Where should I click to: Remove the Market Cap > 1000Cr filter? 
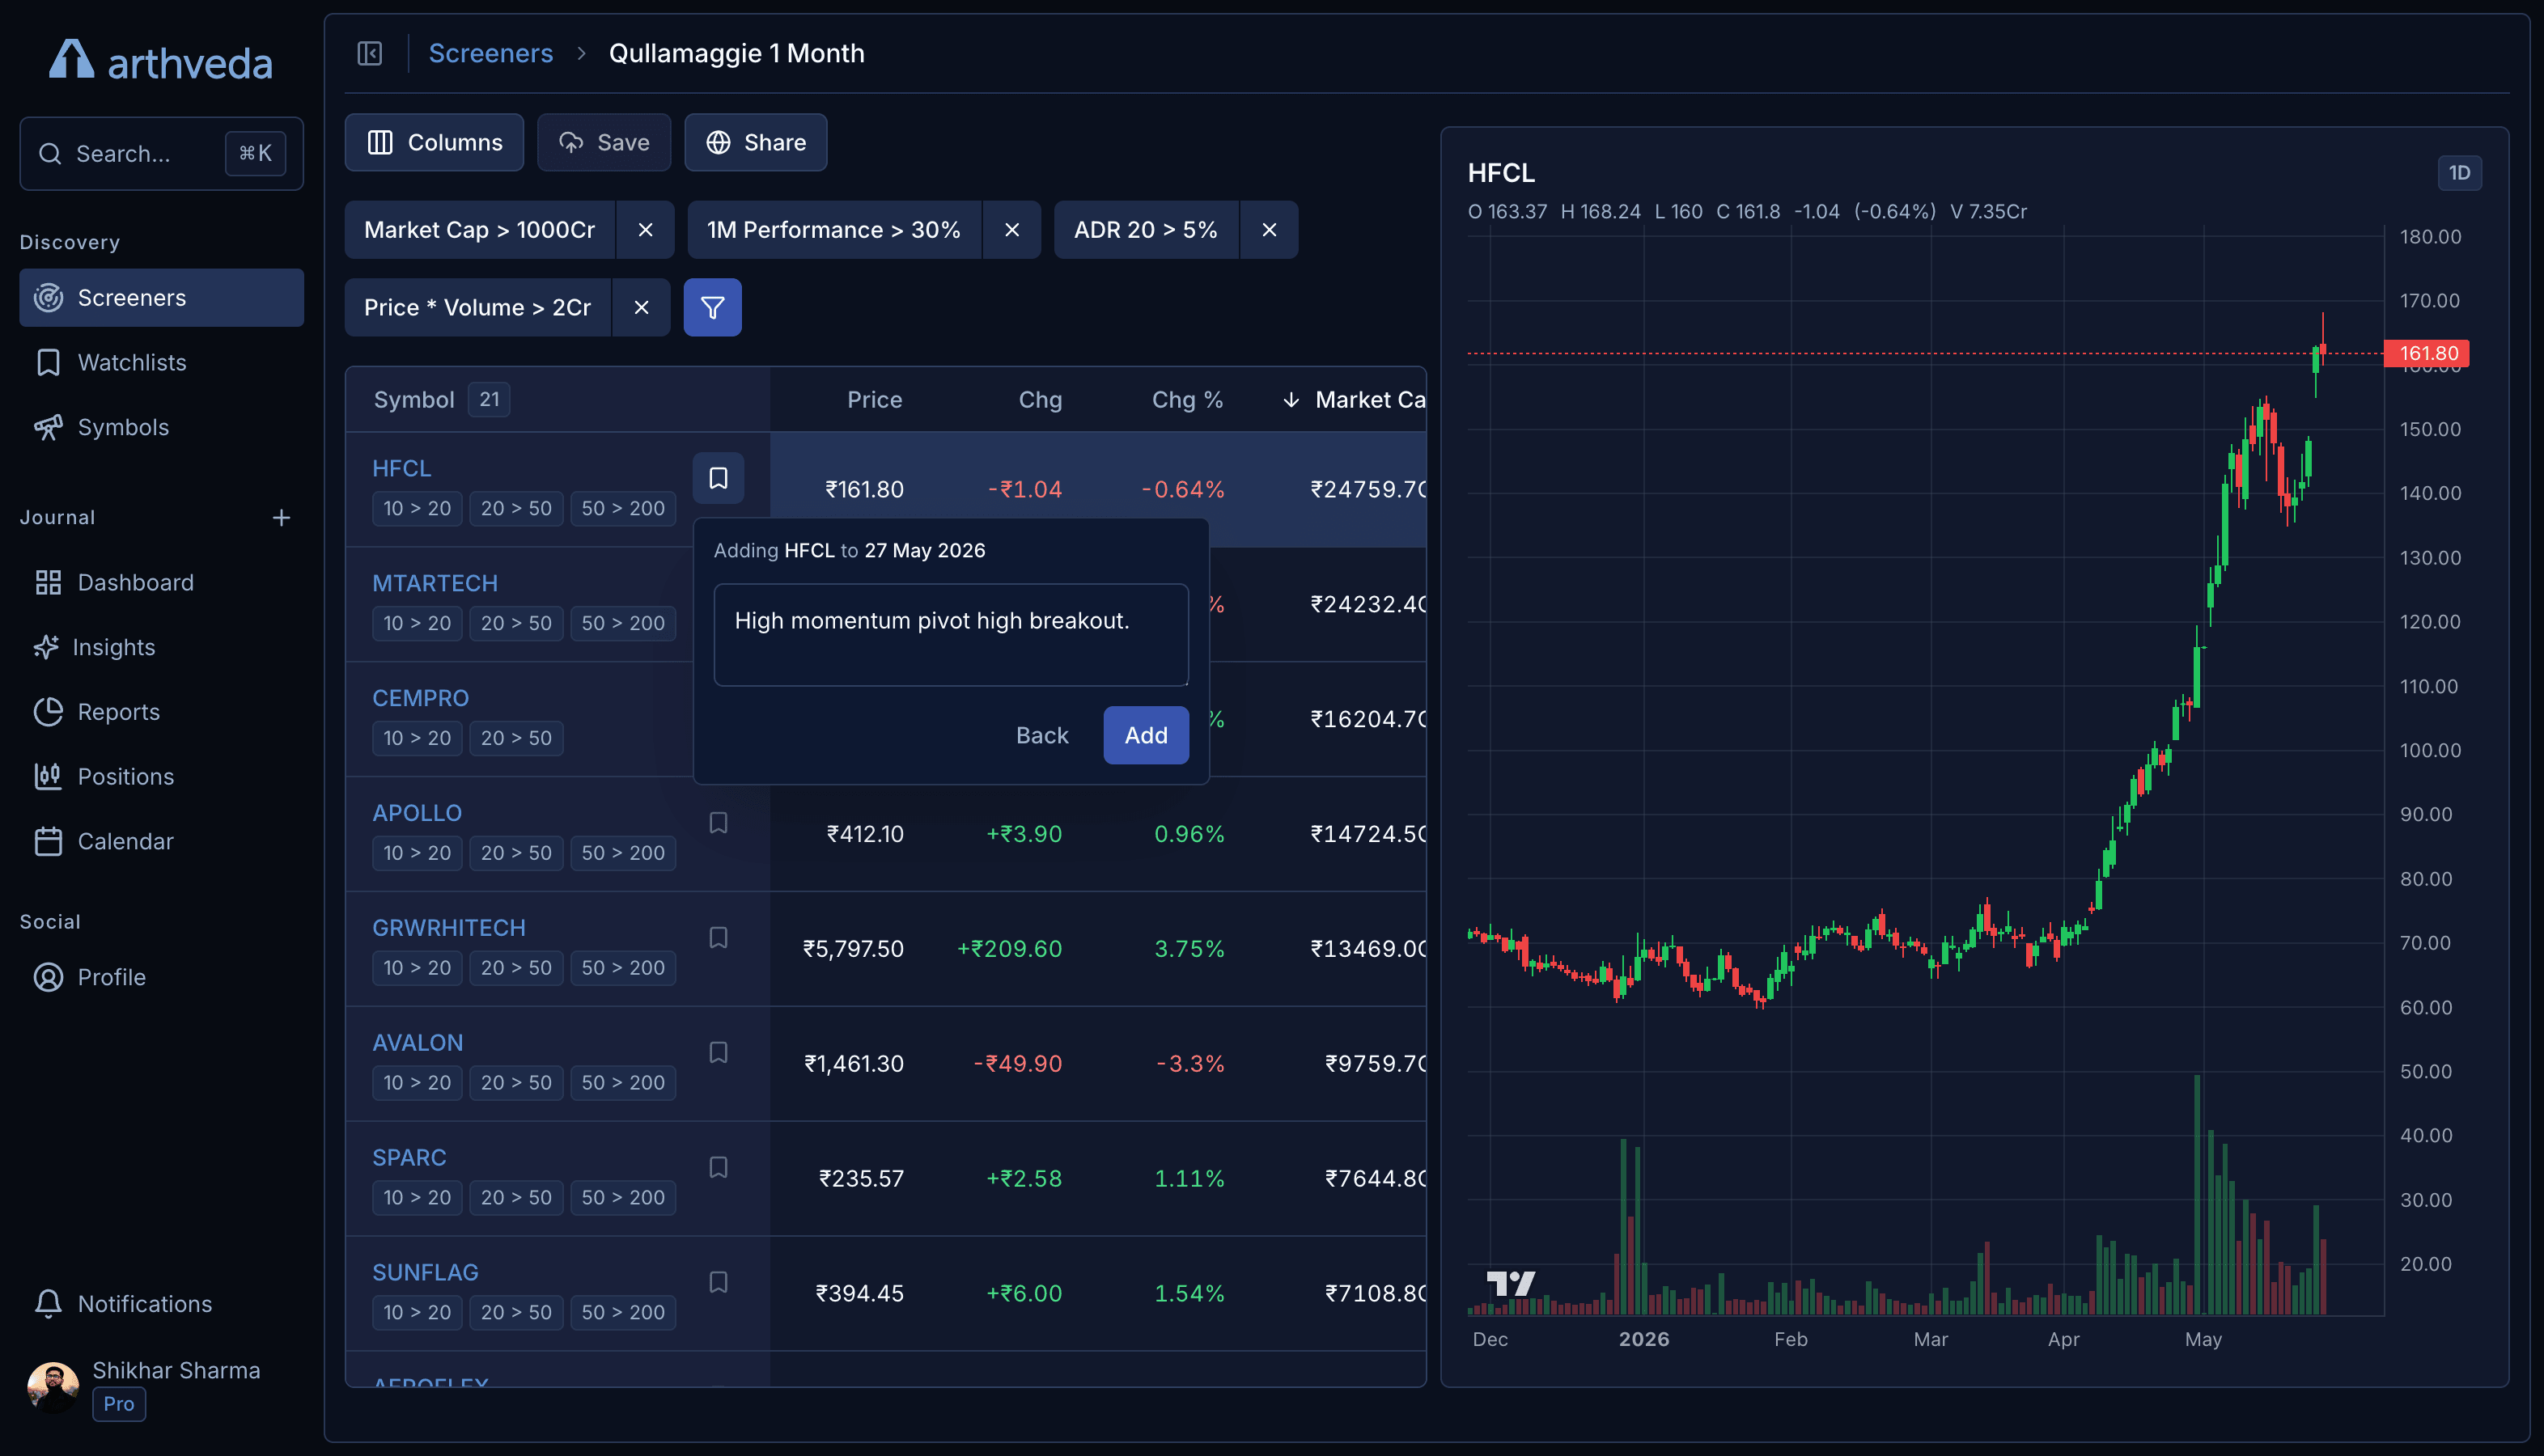pos(645,230)
